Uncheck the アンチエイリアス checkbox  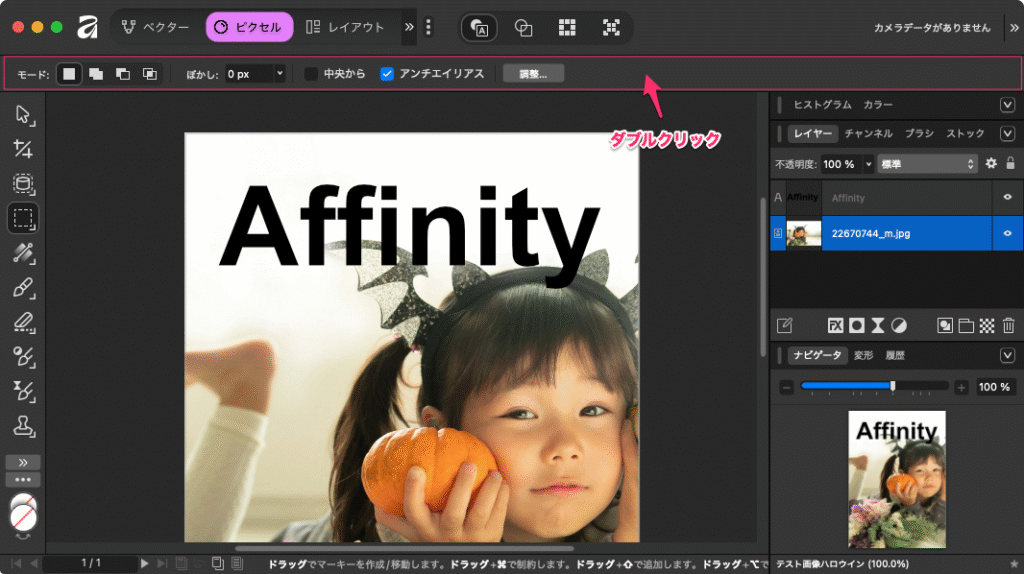click(387, 74)
